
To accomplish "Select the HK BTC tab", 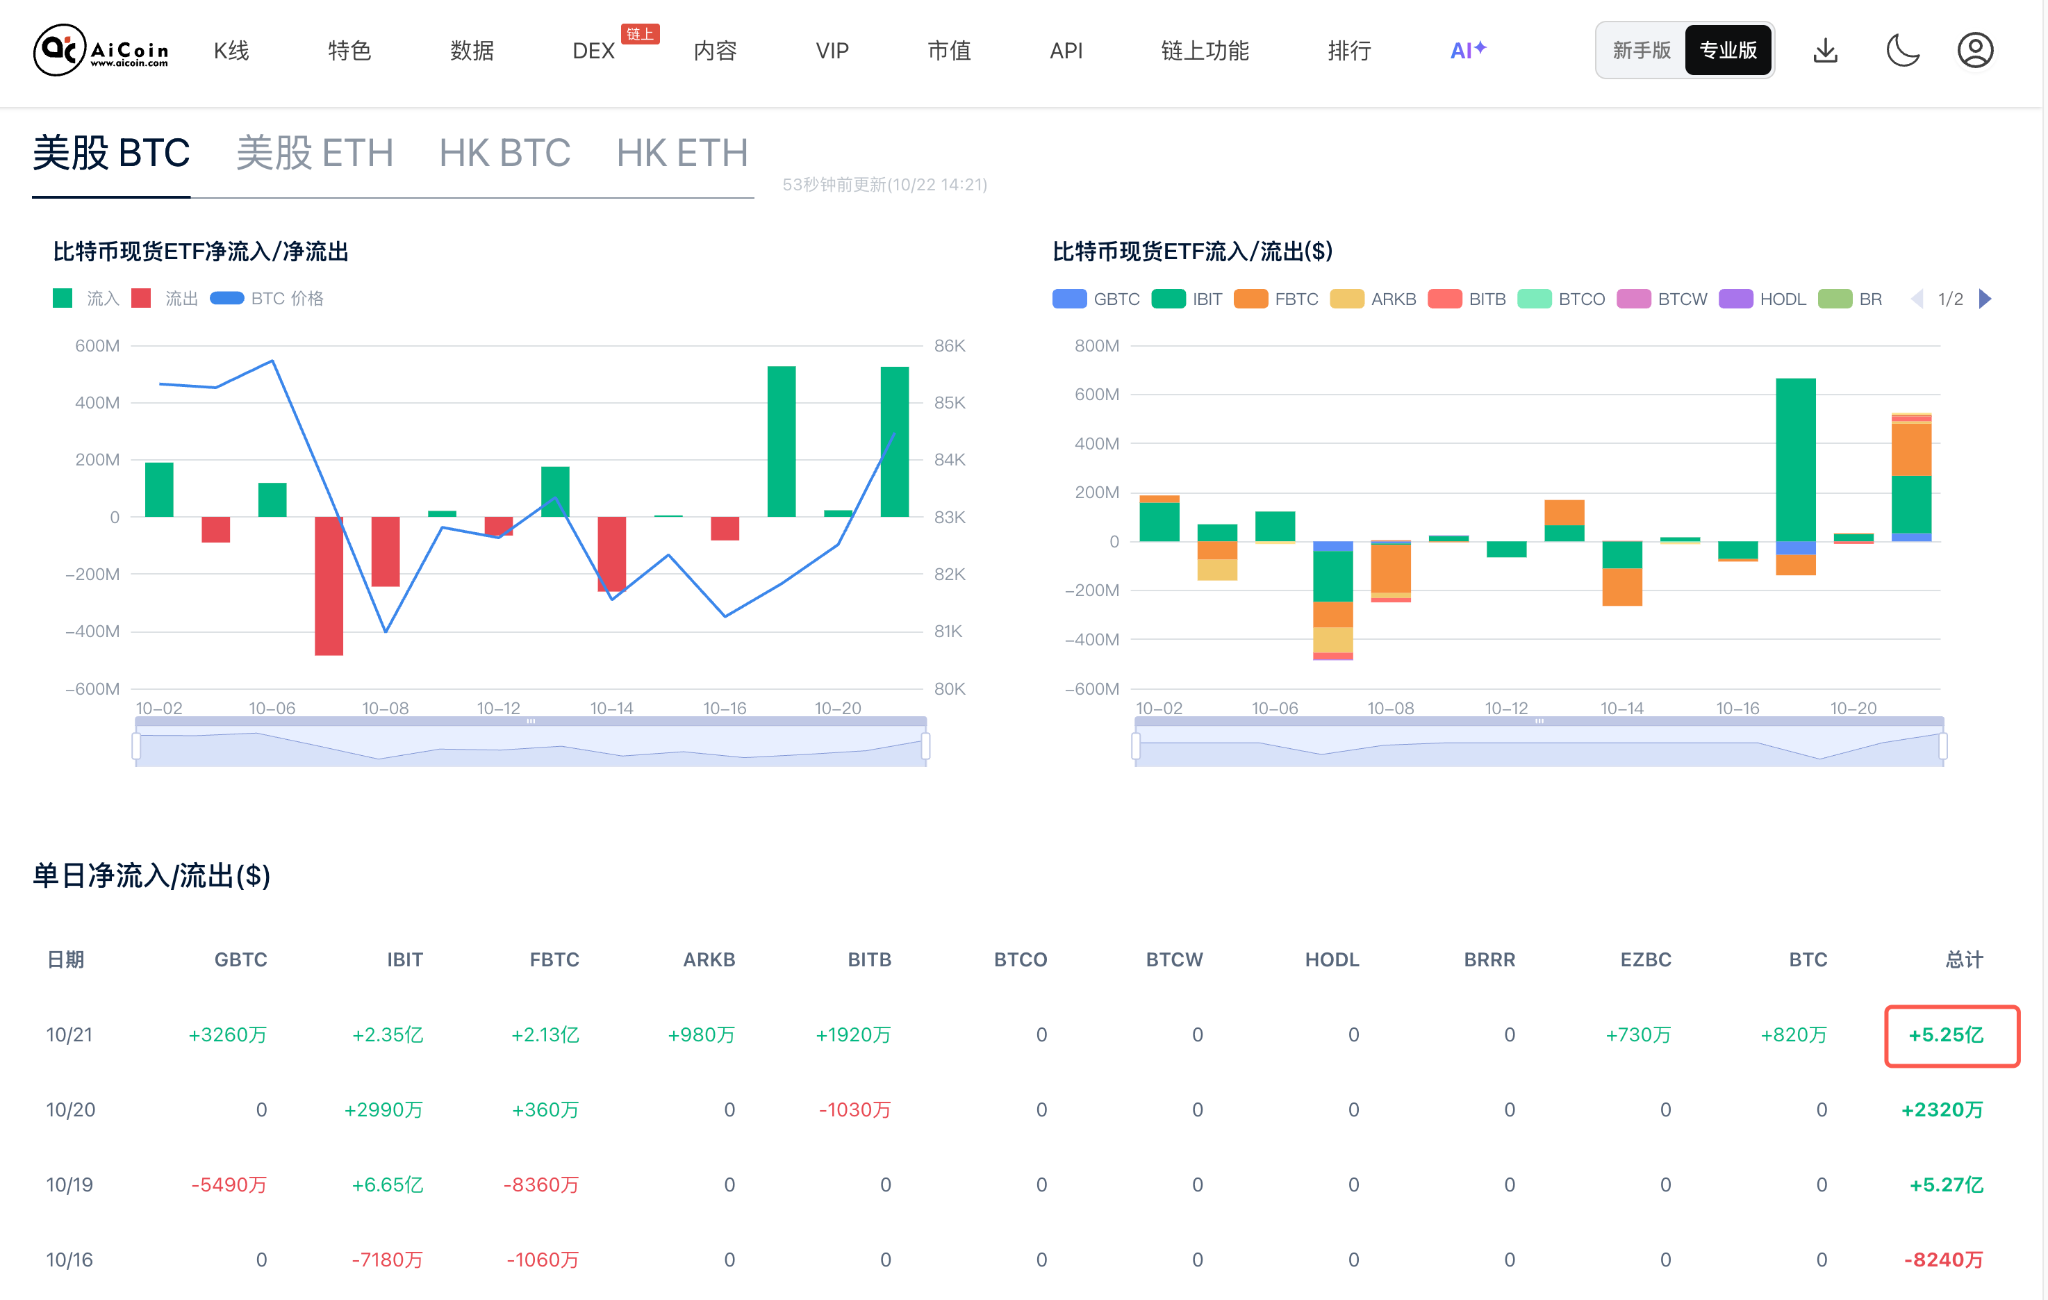I will [x=505, y=153].
